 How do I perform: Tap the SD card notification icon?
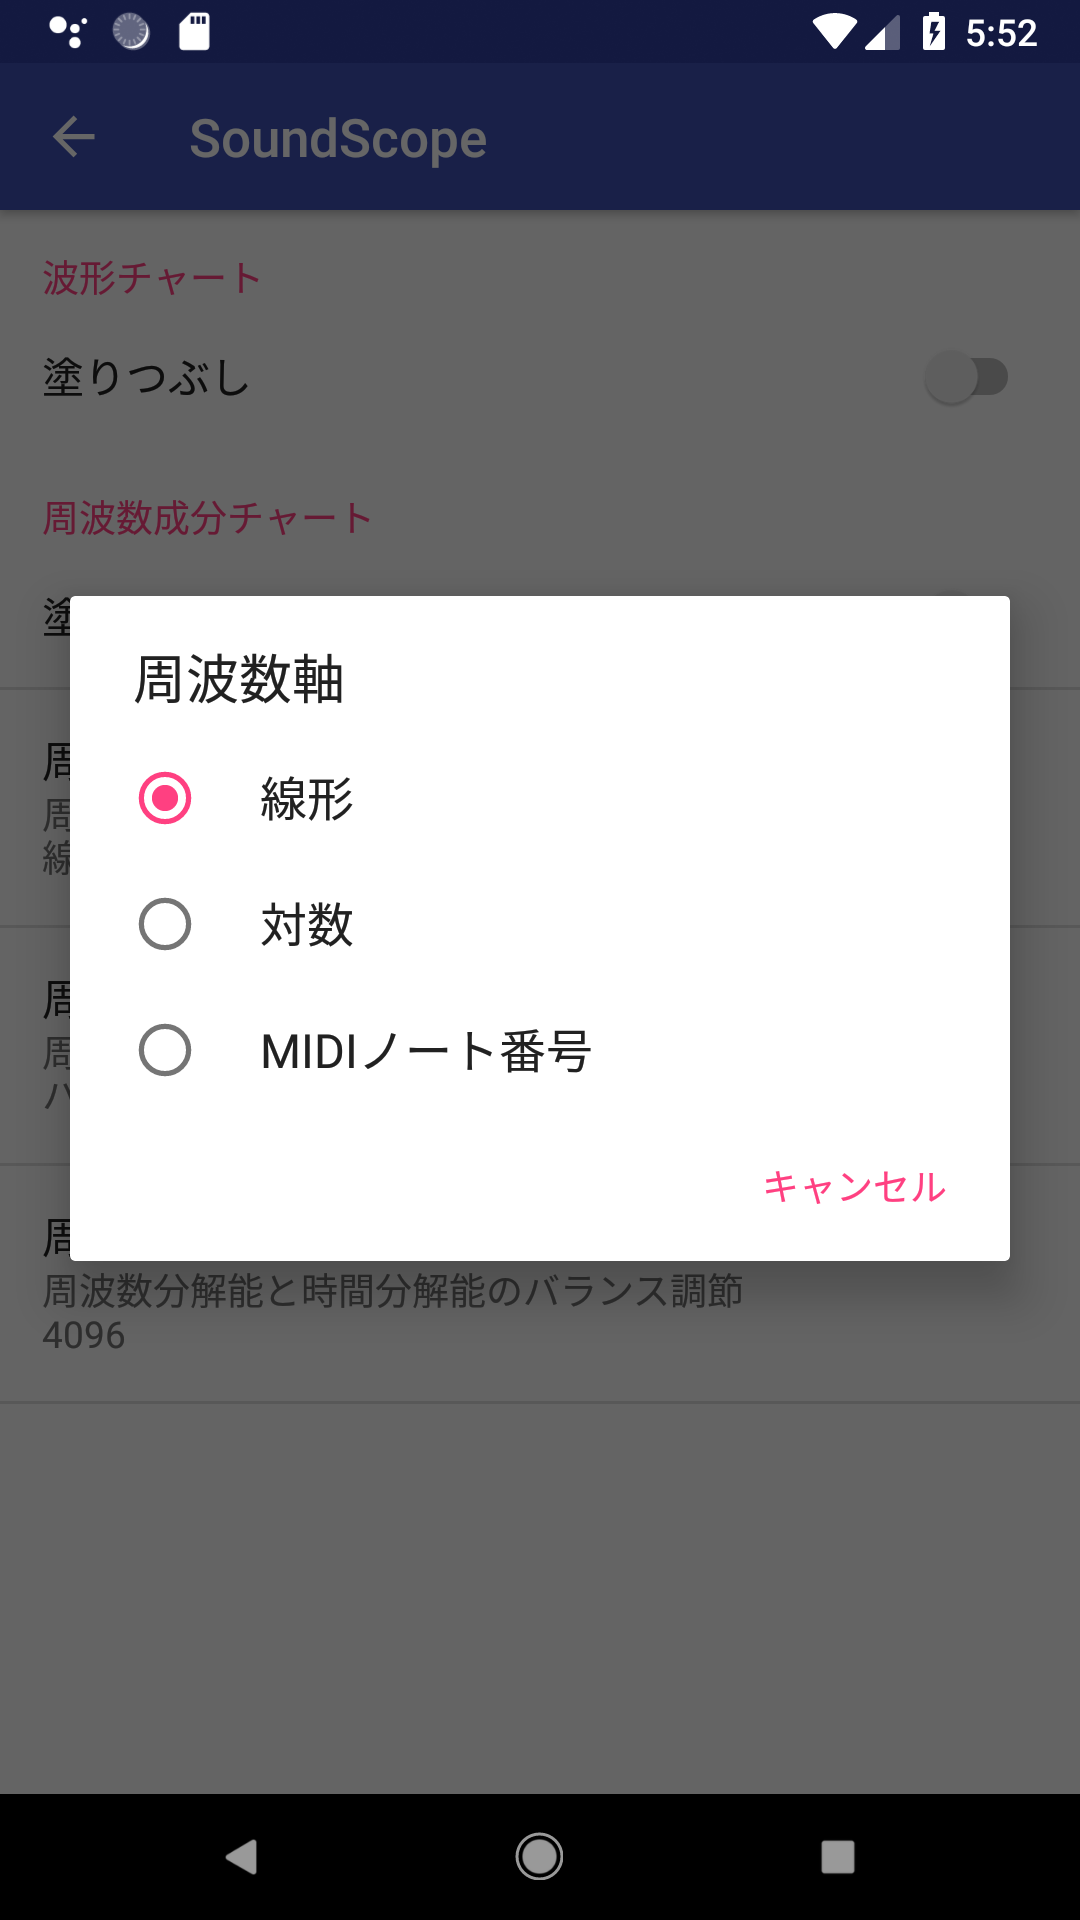pyautogui.click(x=194, y=32)
